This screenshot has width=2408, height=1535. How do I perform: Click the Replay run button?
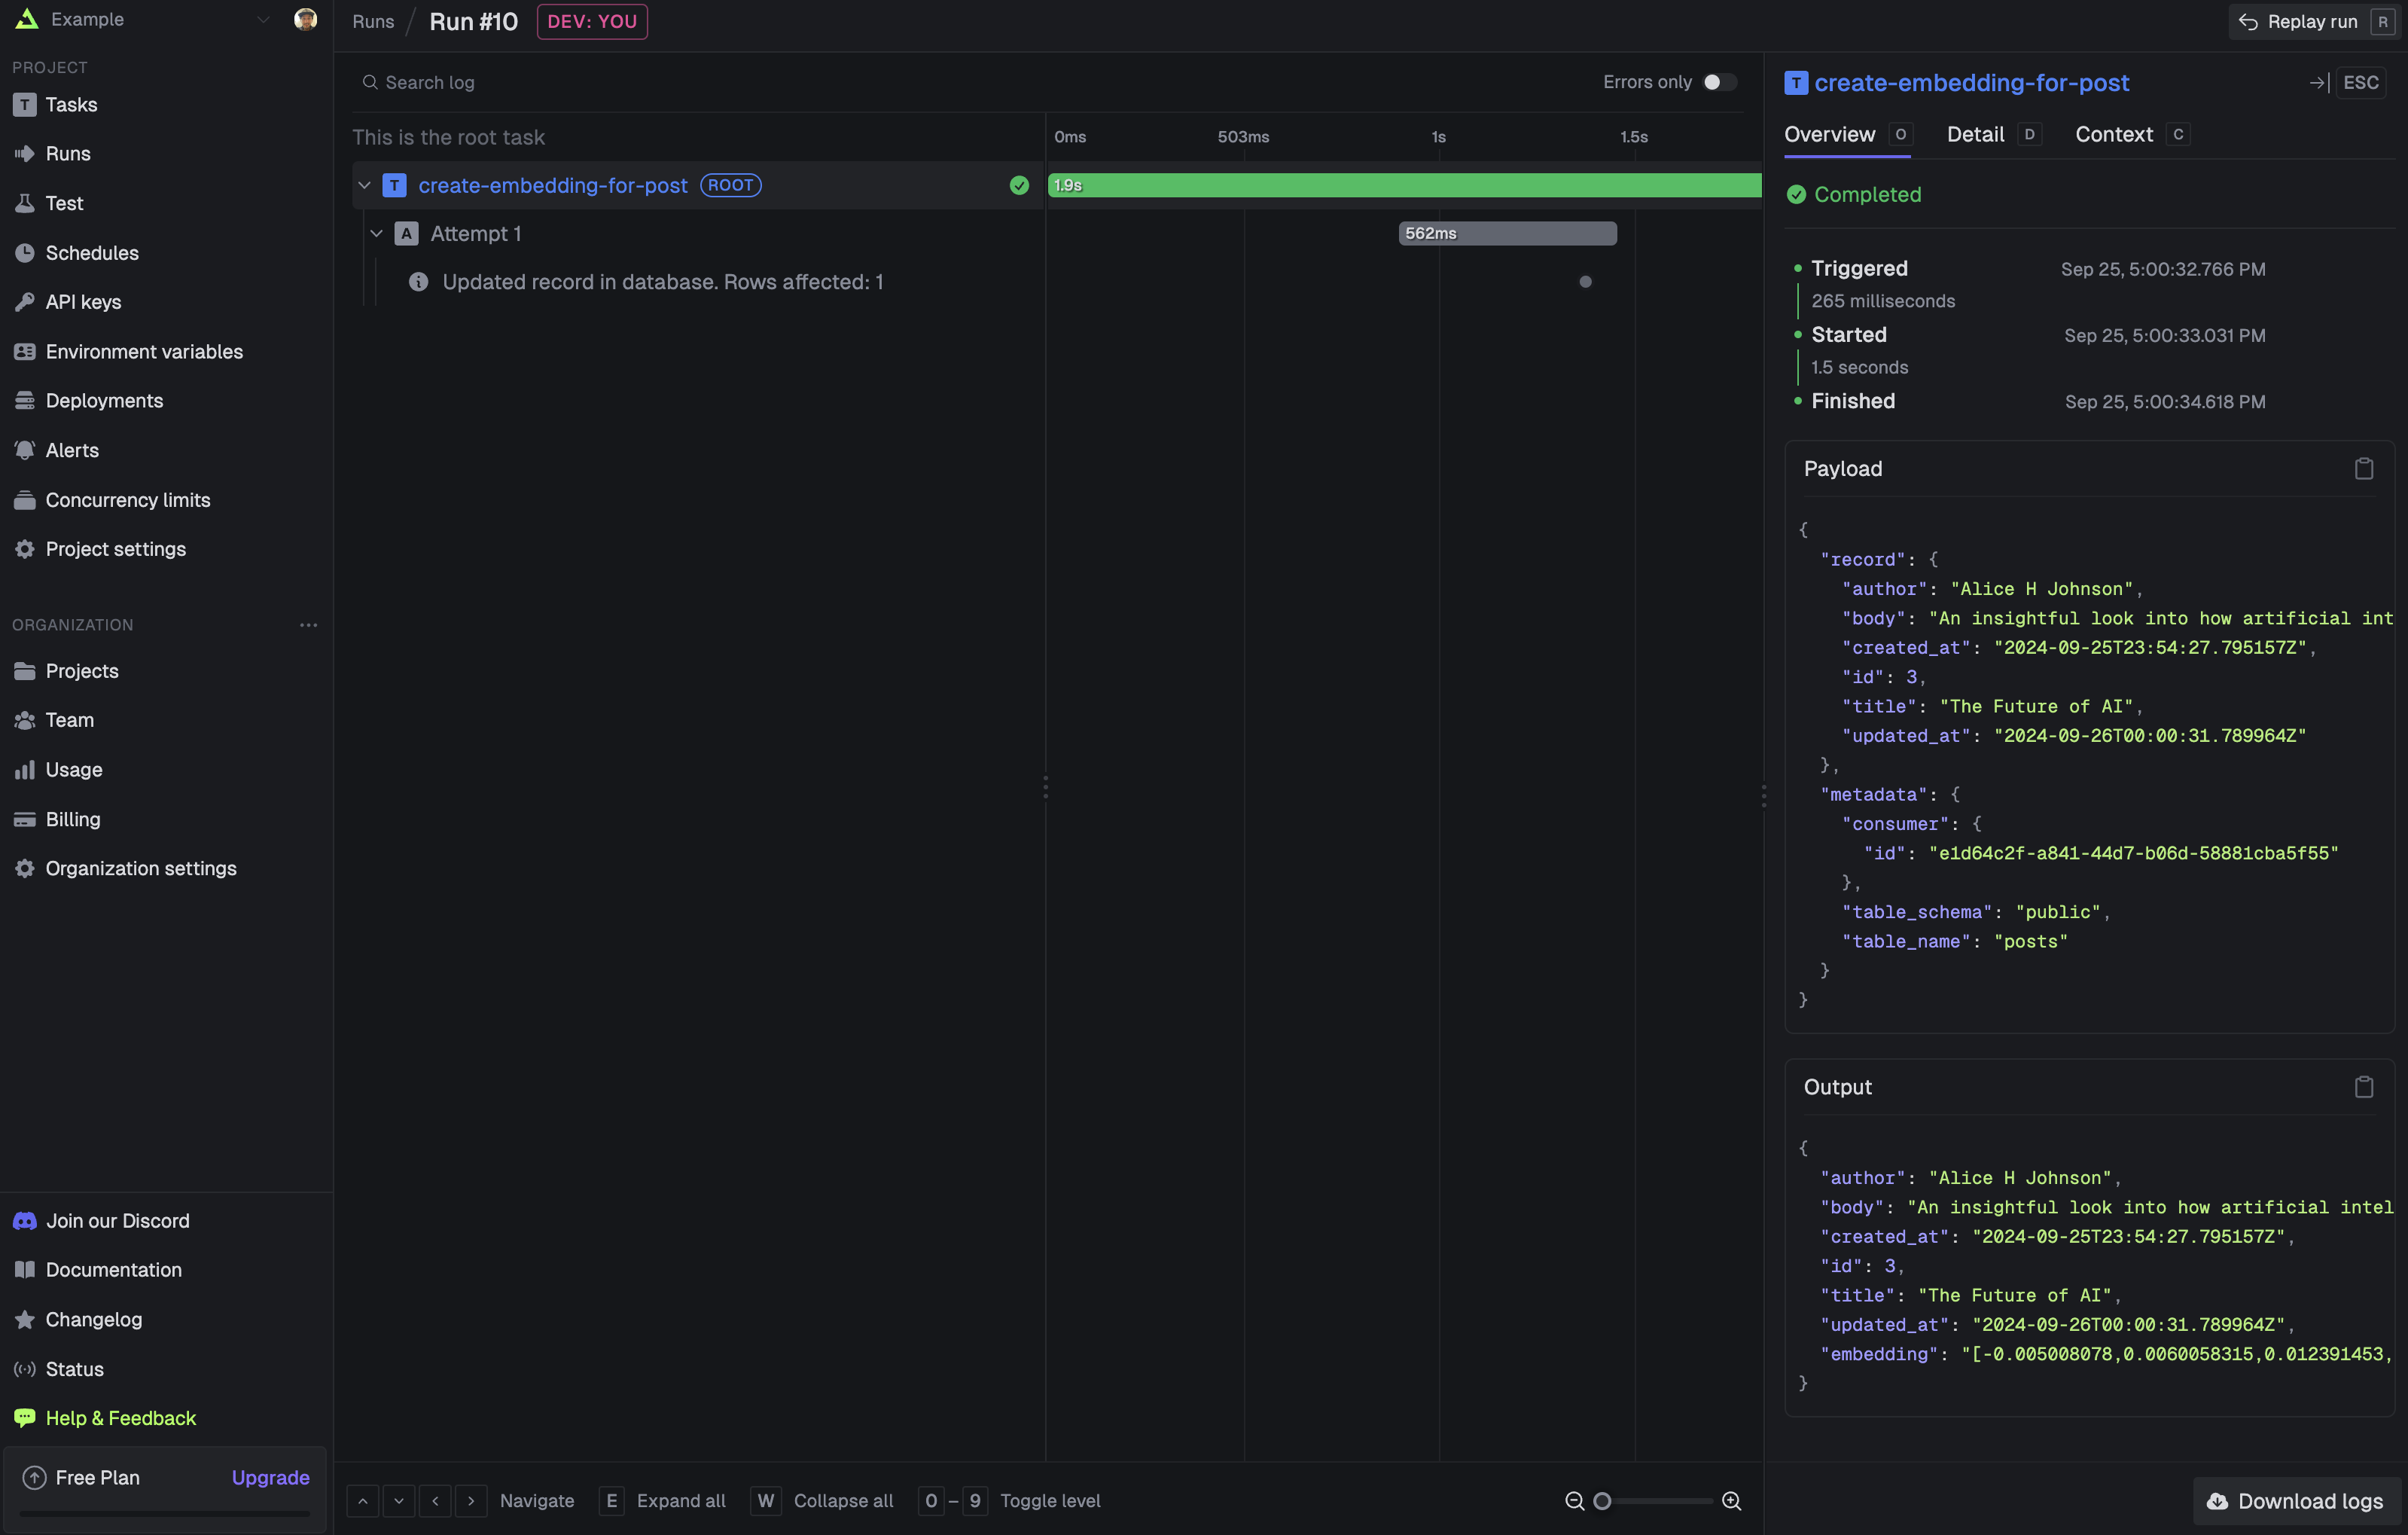pos(2311,21)
